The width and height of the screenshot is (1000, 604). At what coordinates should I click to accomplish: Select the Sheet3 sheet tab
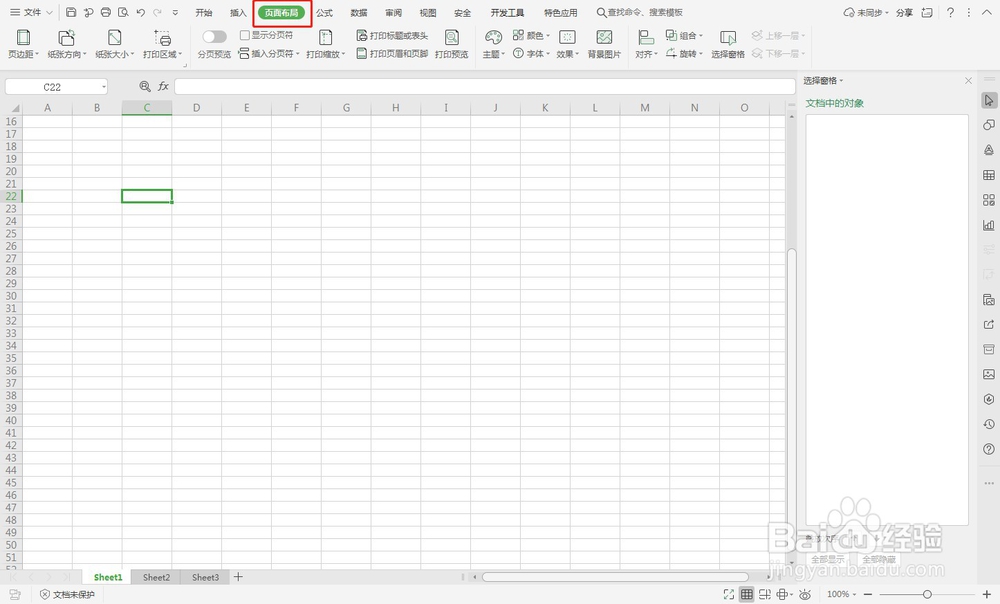pyautogui.click(x=205, y=577)
